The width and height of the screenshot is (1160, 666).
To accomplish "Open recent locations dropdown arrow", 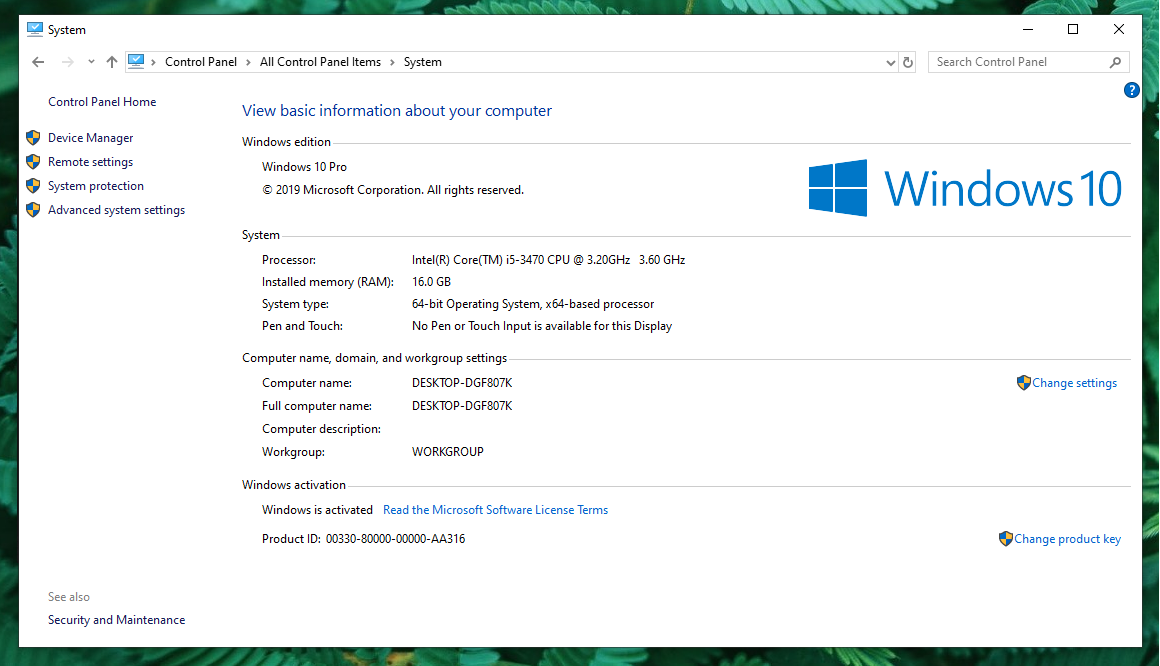I will click(x=91, y=62).
